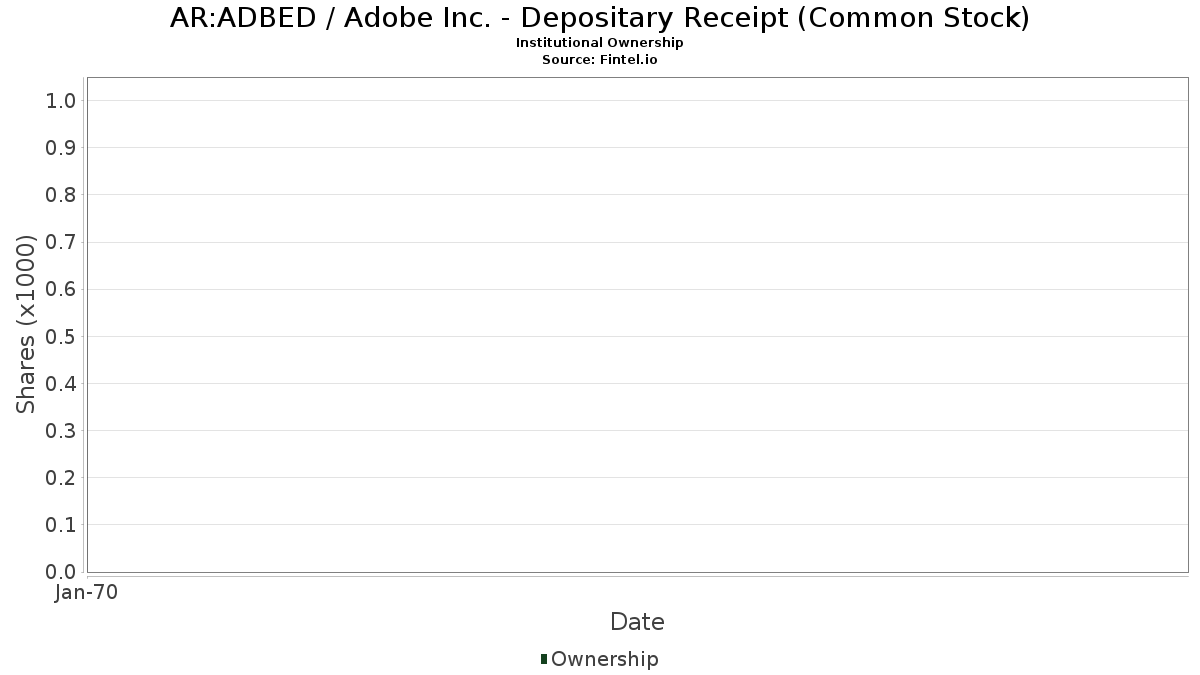Select the 0.8 value on y-axis

(61, 195)
